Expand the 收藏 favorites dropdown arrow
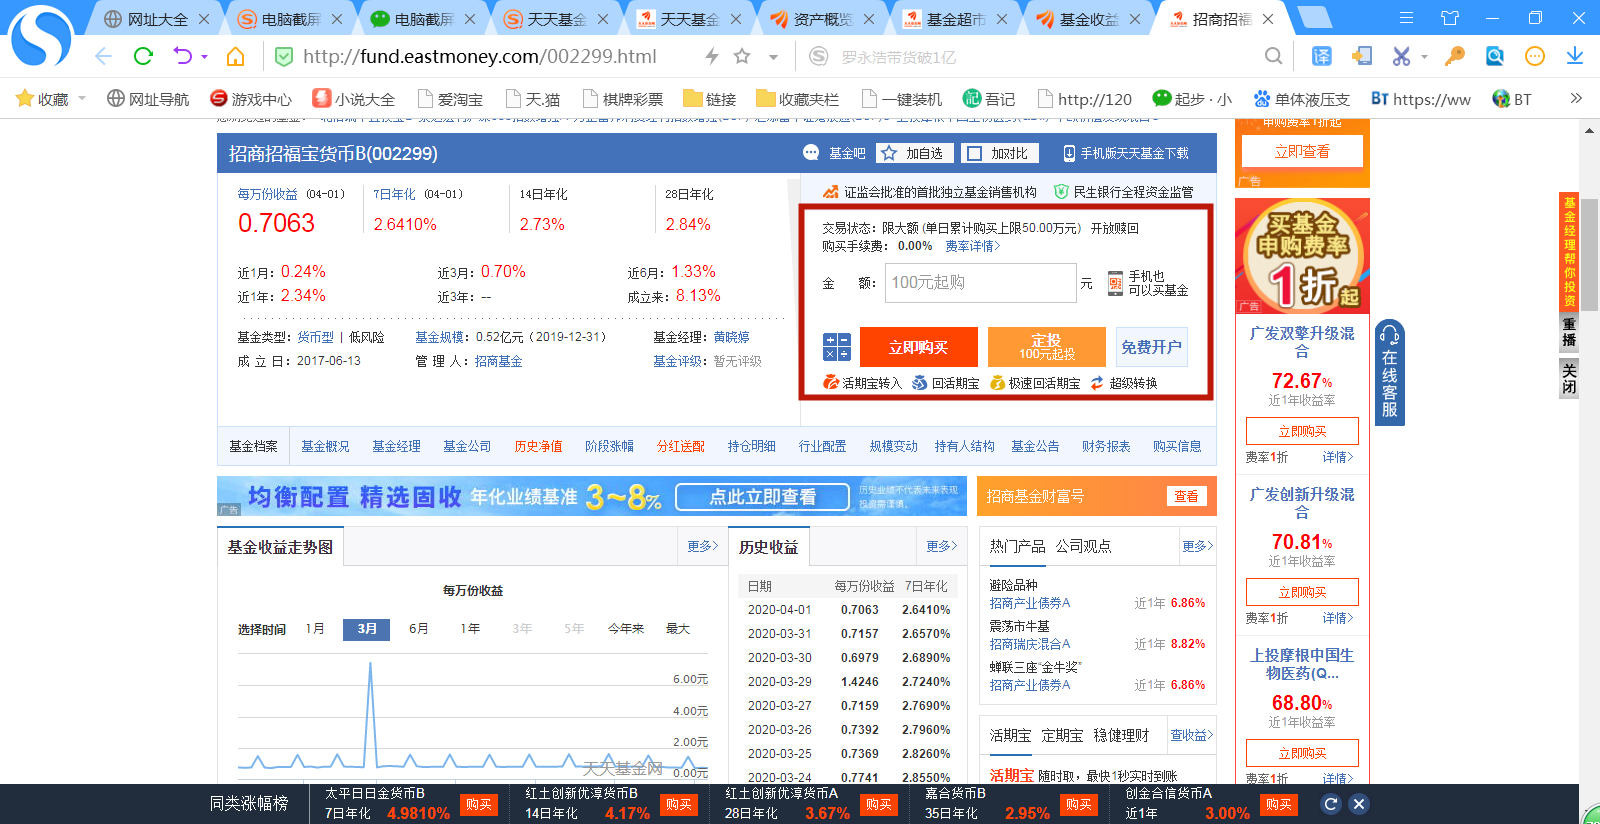This screenshot has height=824, width=1600. (x=82, y=98)
